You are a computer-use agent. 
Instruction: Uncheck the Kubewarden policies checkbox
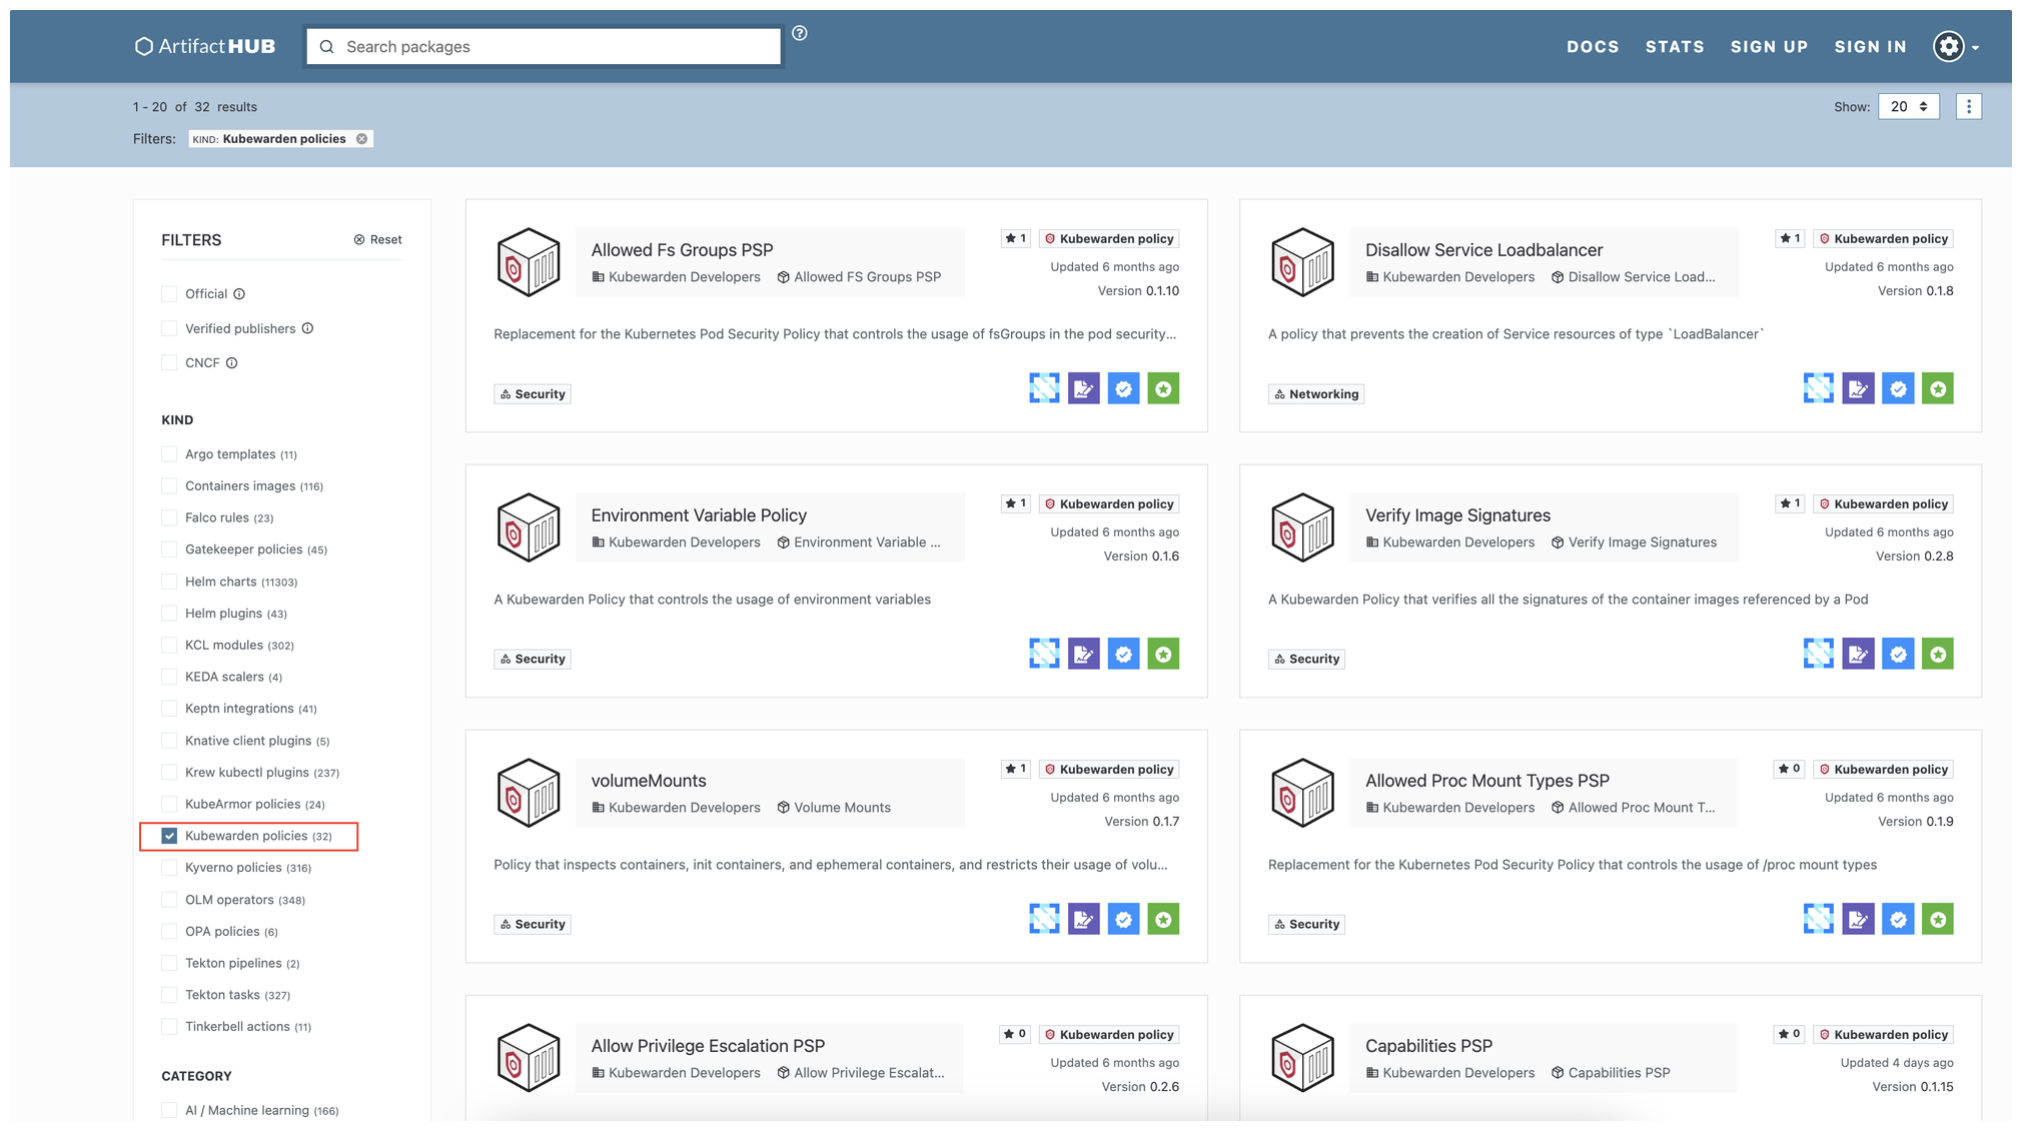pos(169,836)
